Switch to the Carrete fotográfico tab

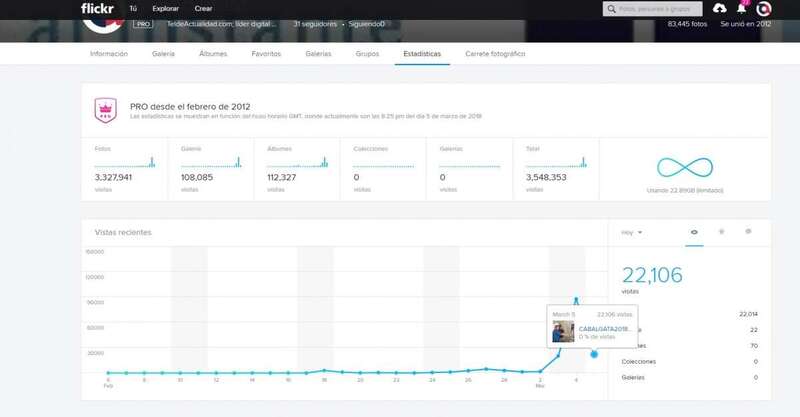(494, 53)
